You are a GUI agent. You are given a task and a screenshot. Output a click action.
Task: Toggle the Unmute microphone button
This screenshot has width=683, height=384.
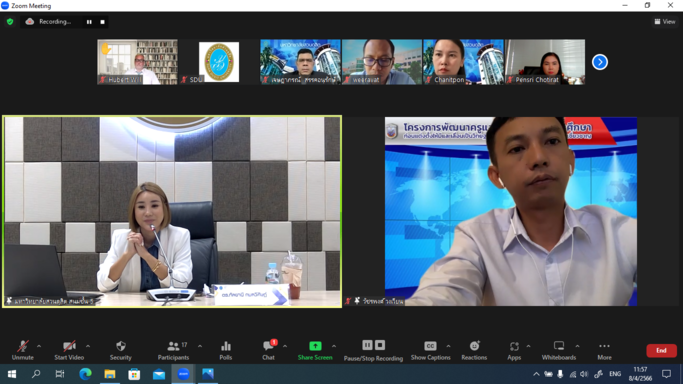(x=23, y=350)
